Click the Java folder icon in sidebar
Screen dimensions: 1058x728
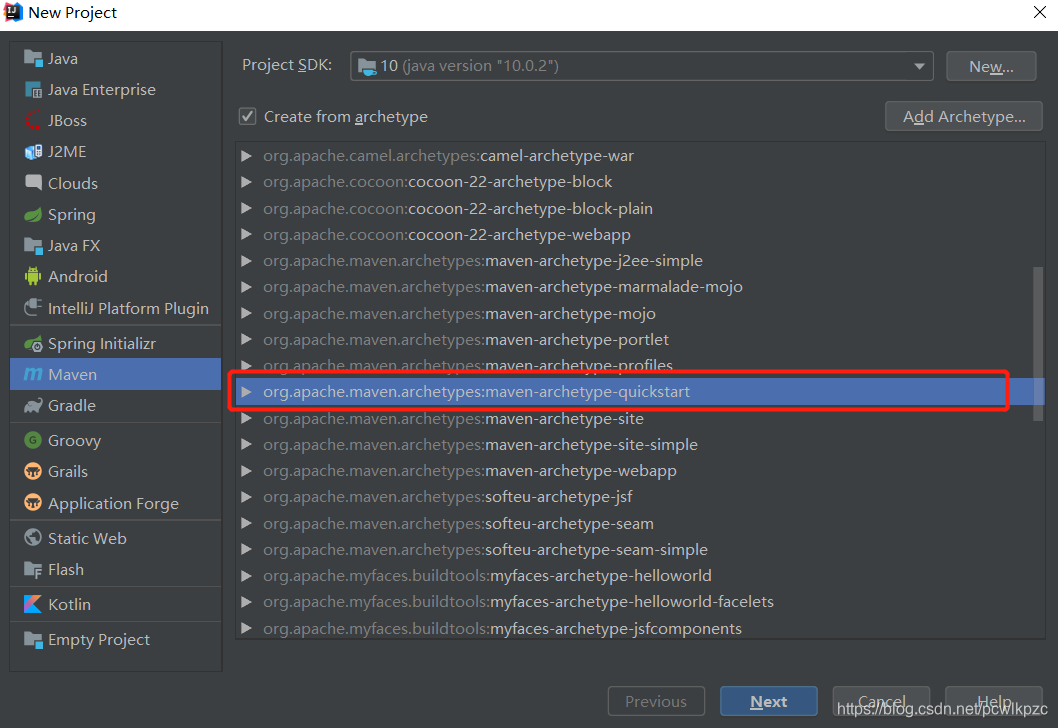coord(33,58)
